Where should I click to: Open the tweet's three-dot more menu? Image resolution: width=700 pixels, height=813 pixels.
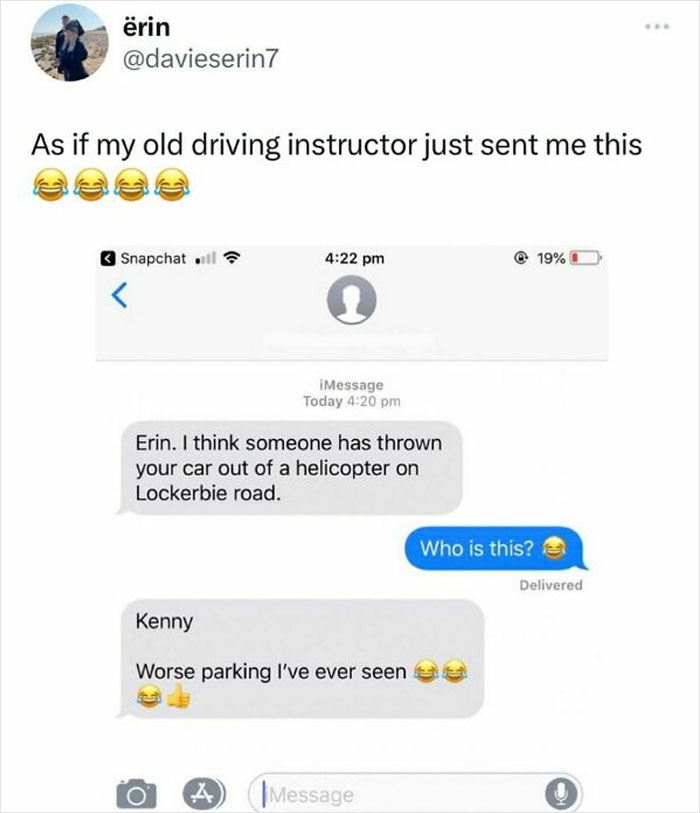click(657, 26)
